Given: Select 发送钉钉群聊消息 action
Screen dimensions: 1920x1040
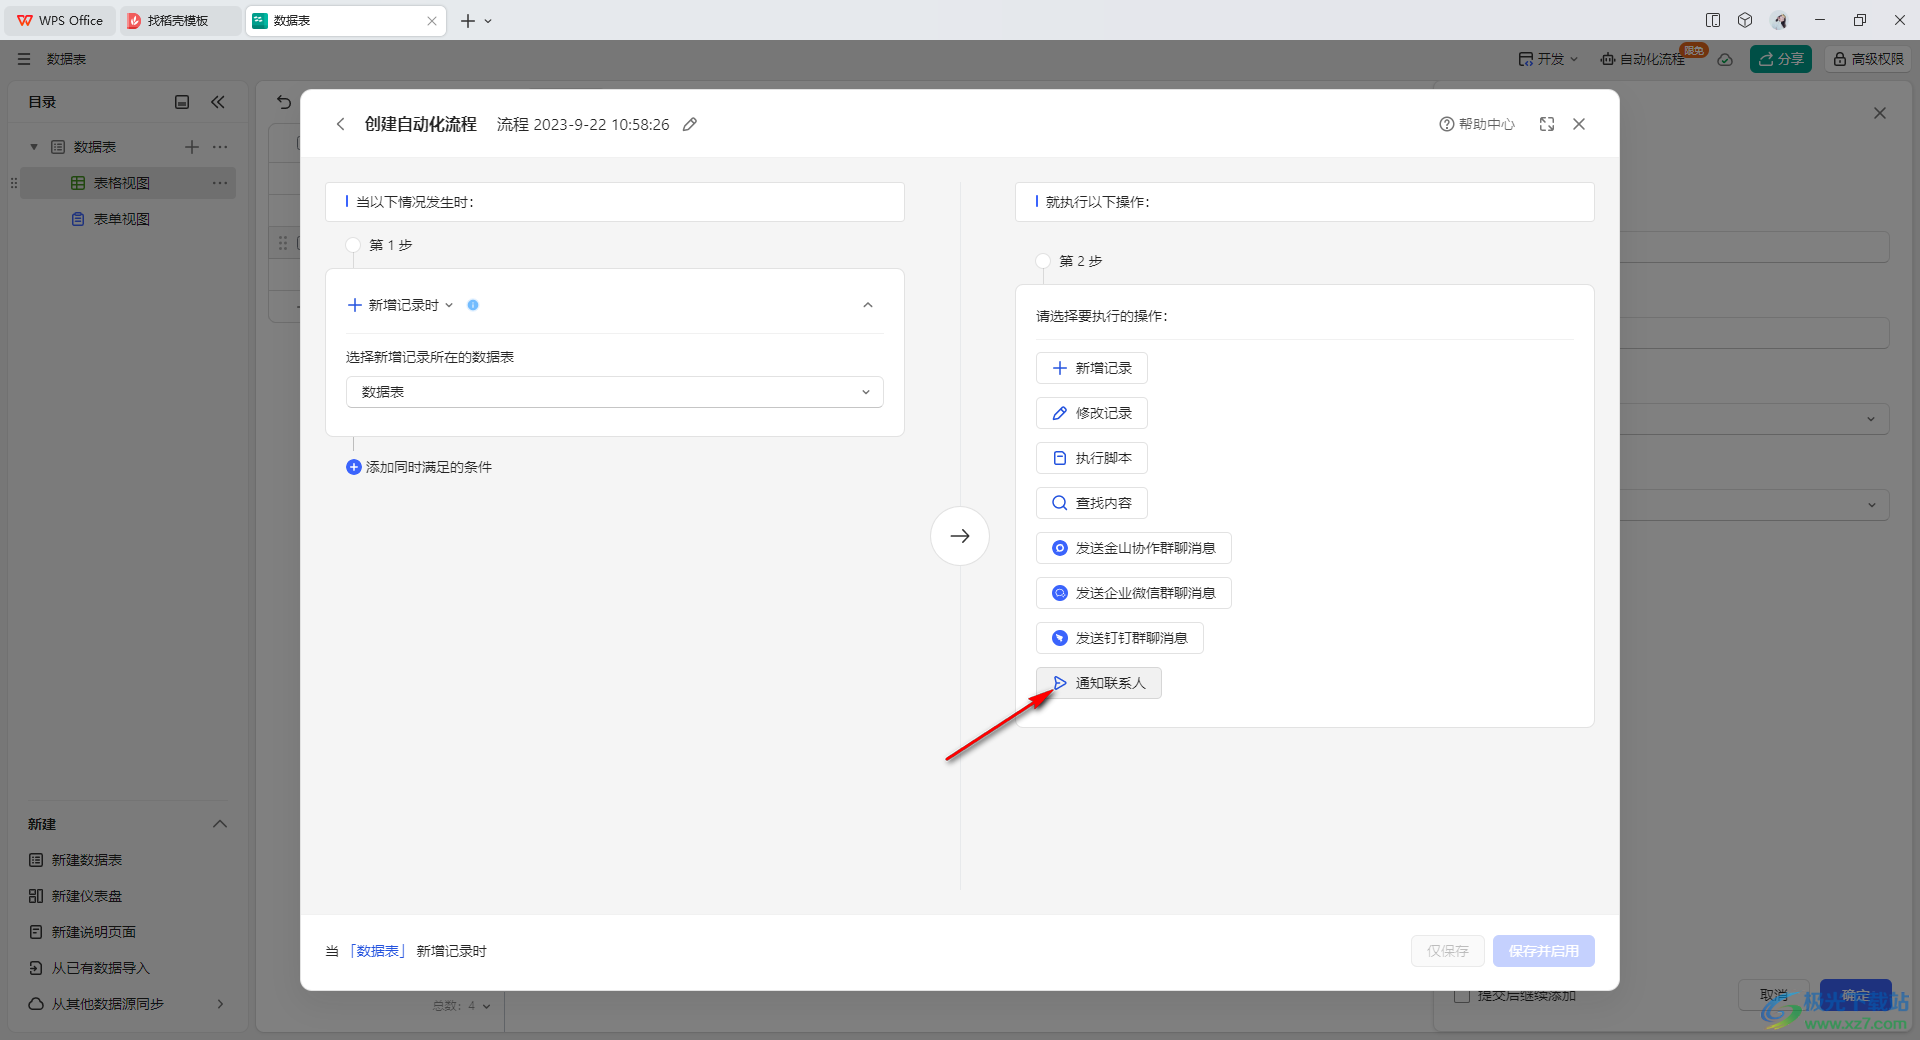Looking at the screenshot, I should (1120, 638).
